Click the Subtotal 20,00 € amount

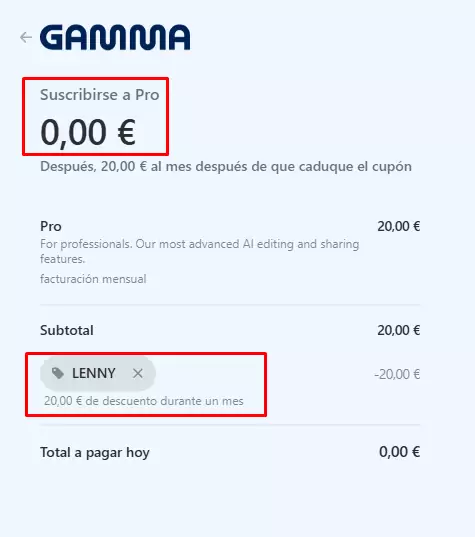coord(399,330)
